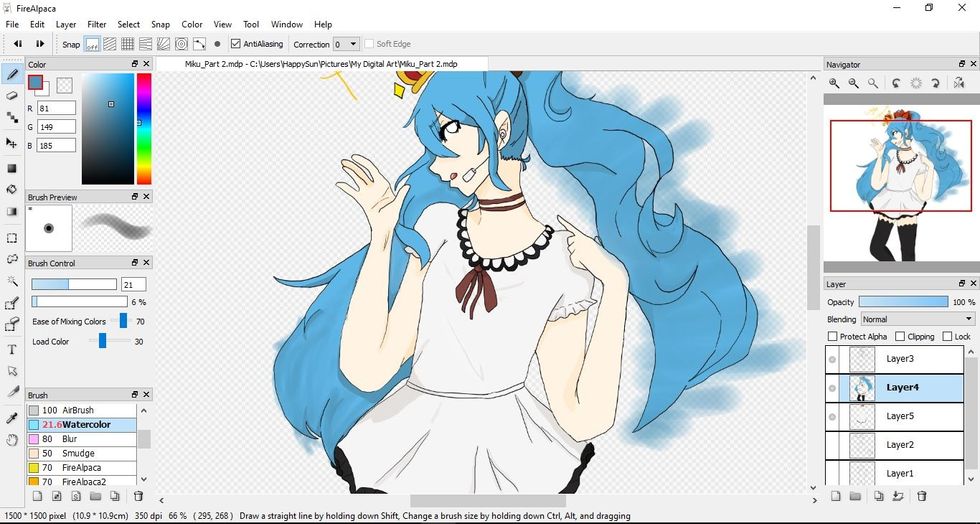Turn snap off with the Off icon
Image resolution: width=980 pixels, height=524 pixels.
pos(92,44)
